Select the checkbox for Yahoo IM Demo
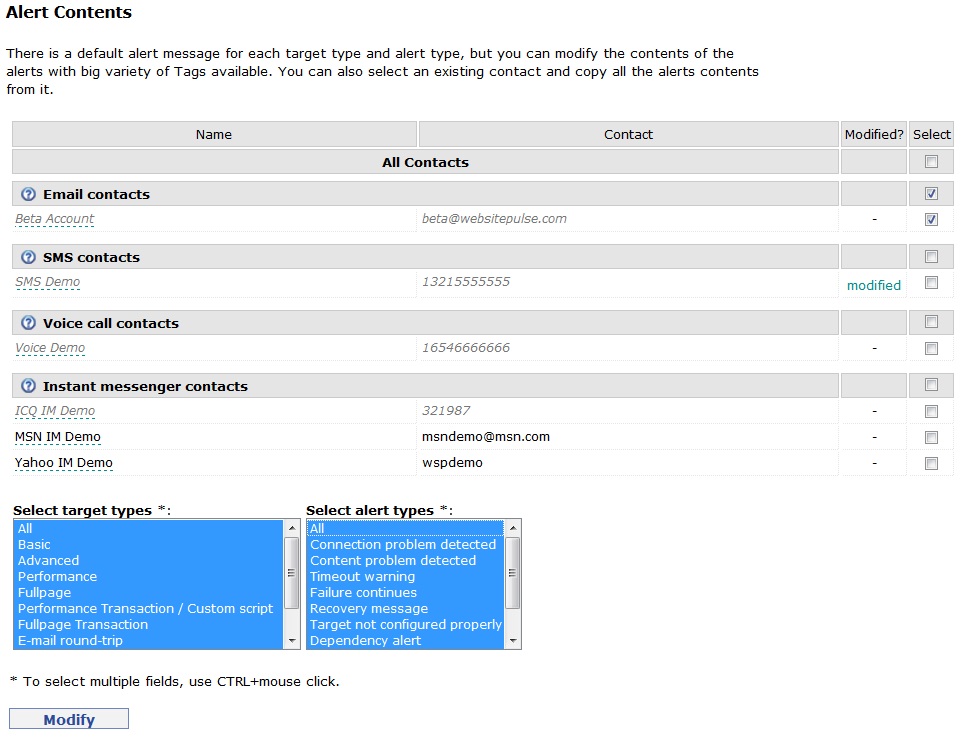The width and height of the screenshot is (969, 737). [x=931, y=463]
